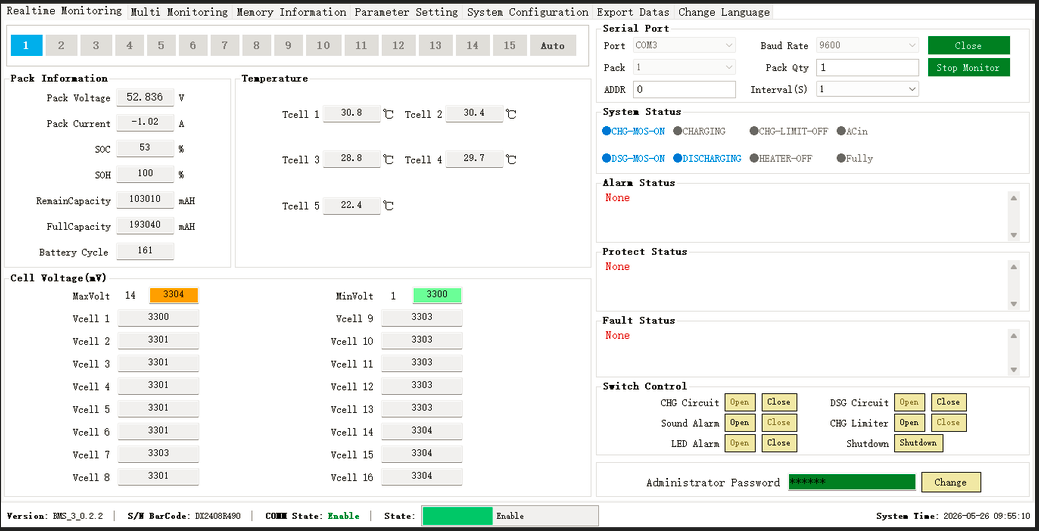Click the CHG-LIMIT-OFF status indicator
The width and height of the screenshot is (1039, 531).
click(789, 131)
